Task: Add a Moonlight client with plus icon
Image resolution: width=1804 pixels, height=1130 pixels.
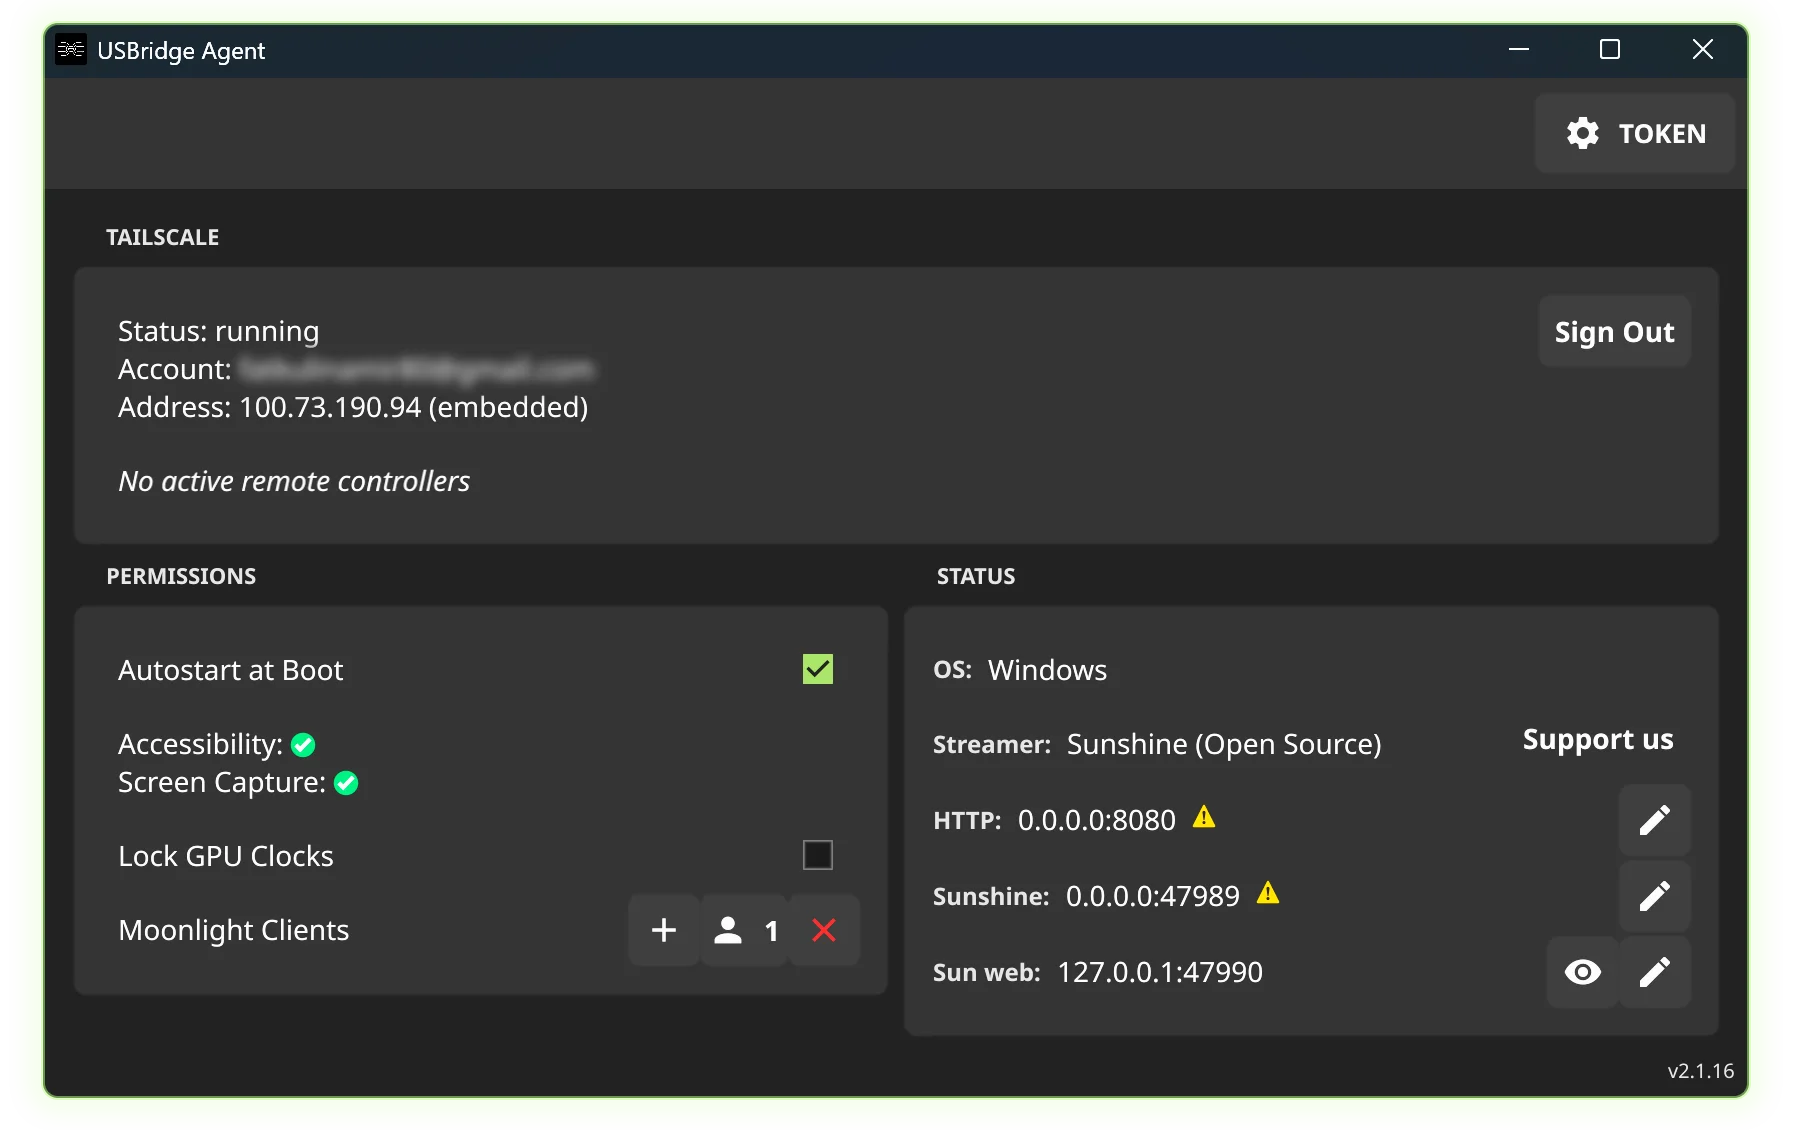Action: (664, 930)
